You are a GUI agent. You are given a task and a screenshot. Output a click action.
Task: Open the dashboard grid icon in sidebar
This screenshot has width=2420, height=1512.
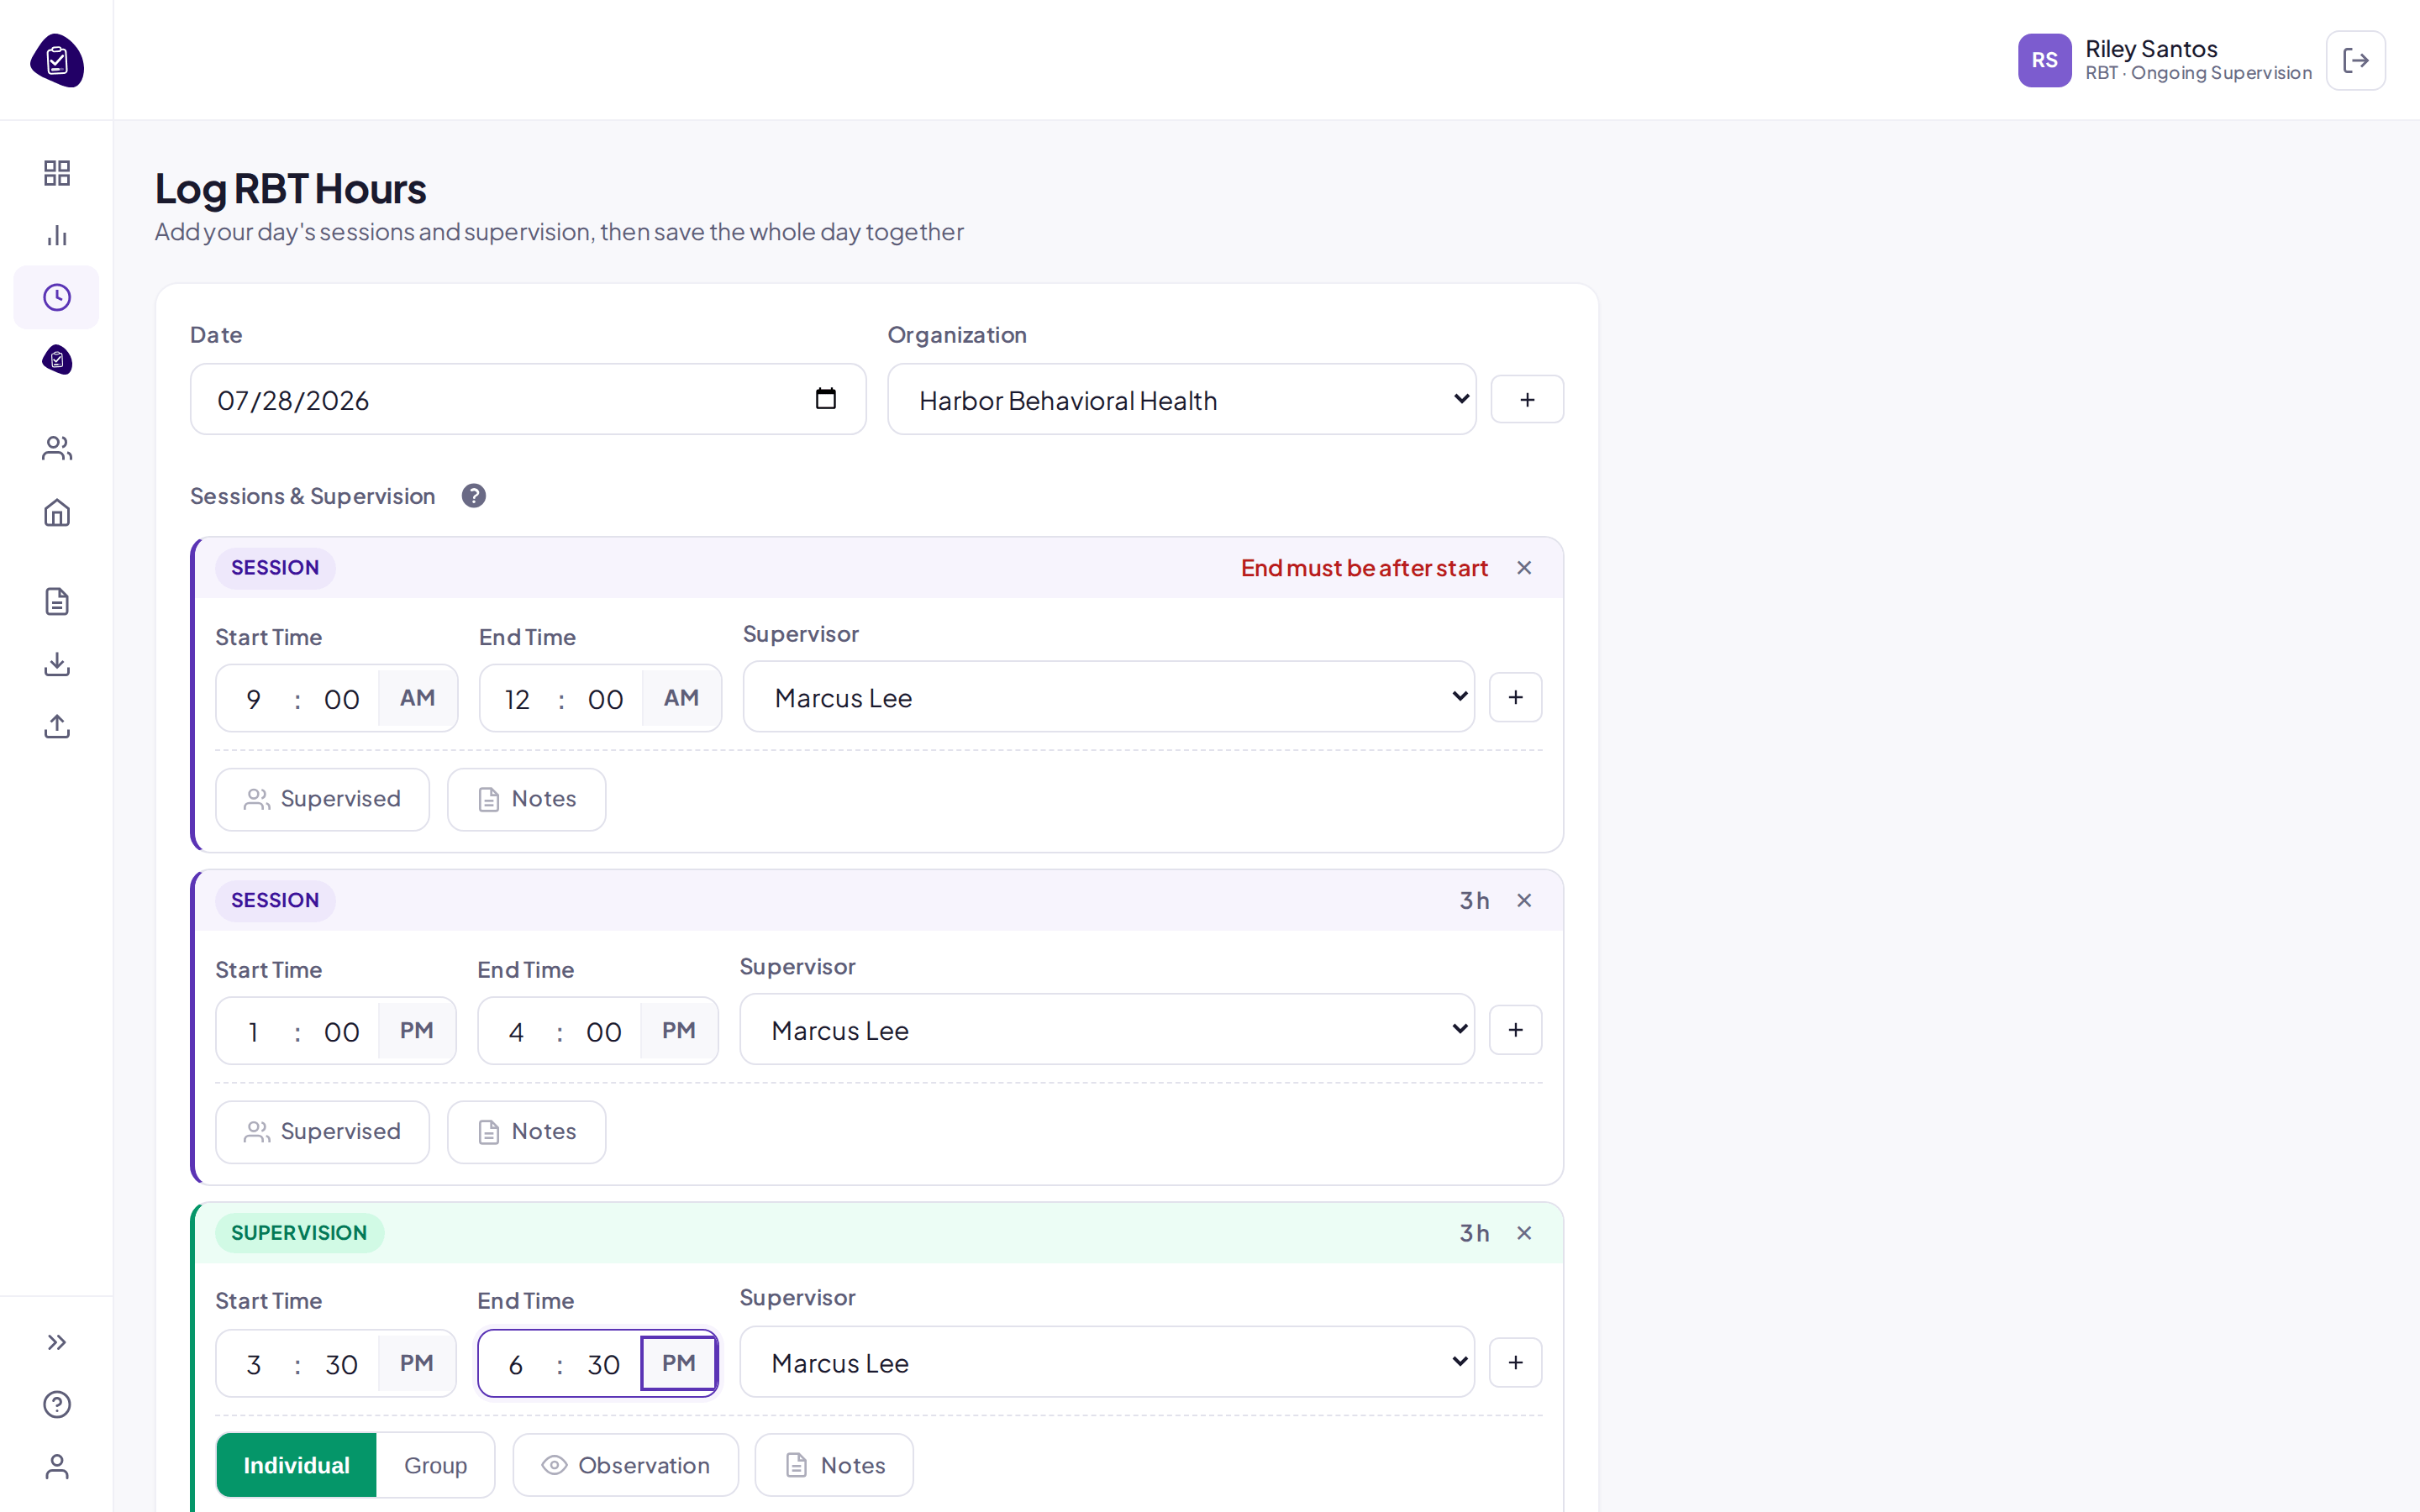pos(57,173)
